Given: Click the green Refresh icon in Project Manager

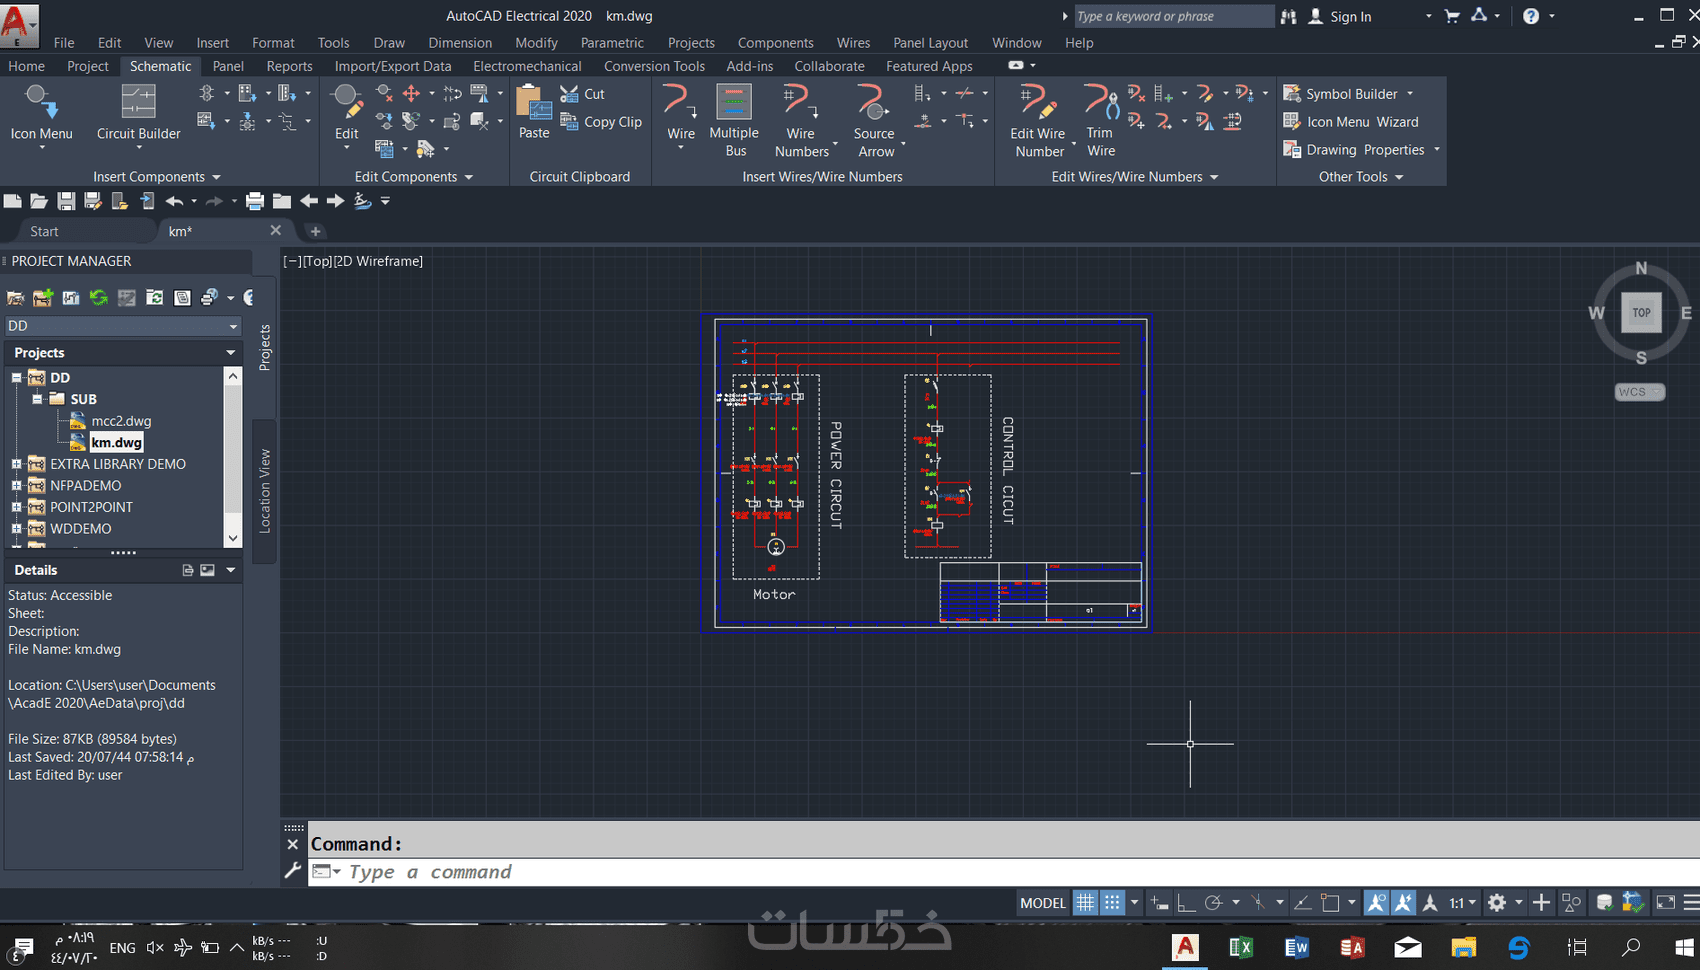Looking at the screenshot, I should pyautogui.click(x=98, y=298).
